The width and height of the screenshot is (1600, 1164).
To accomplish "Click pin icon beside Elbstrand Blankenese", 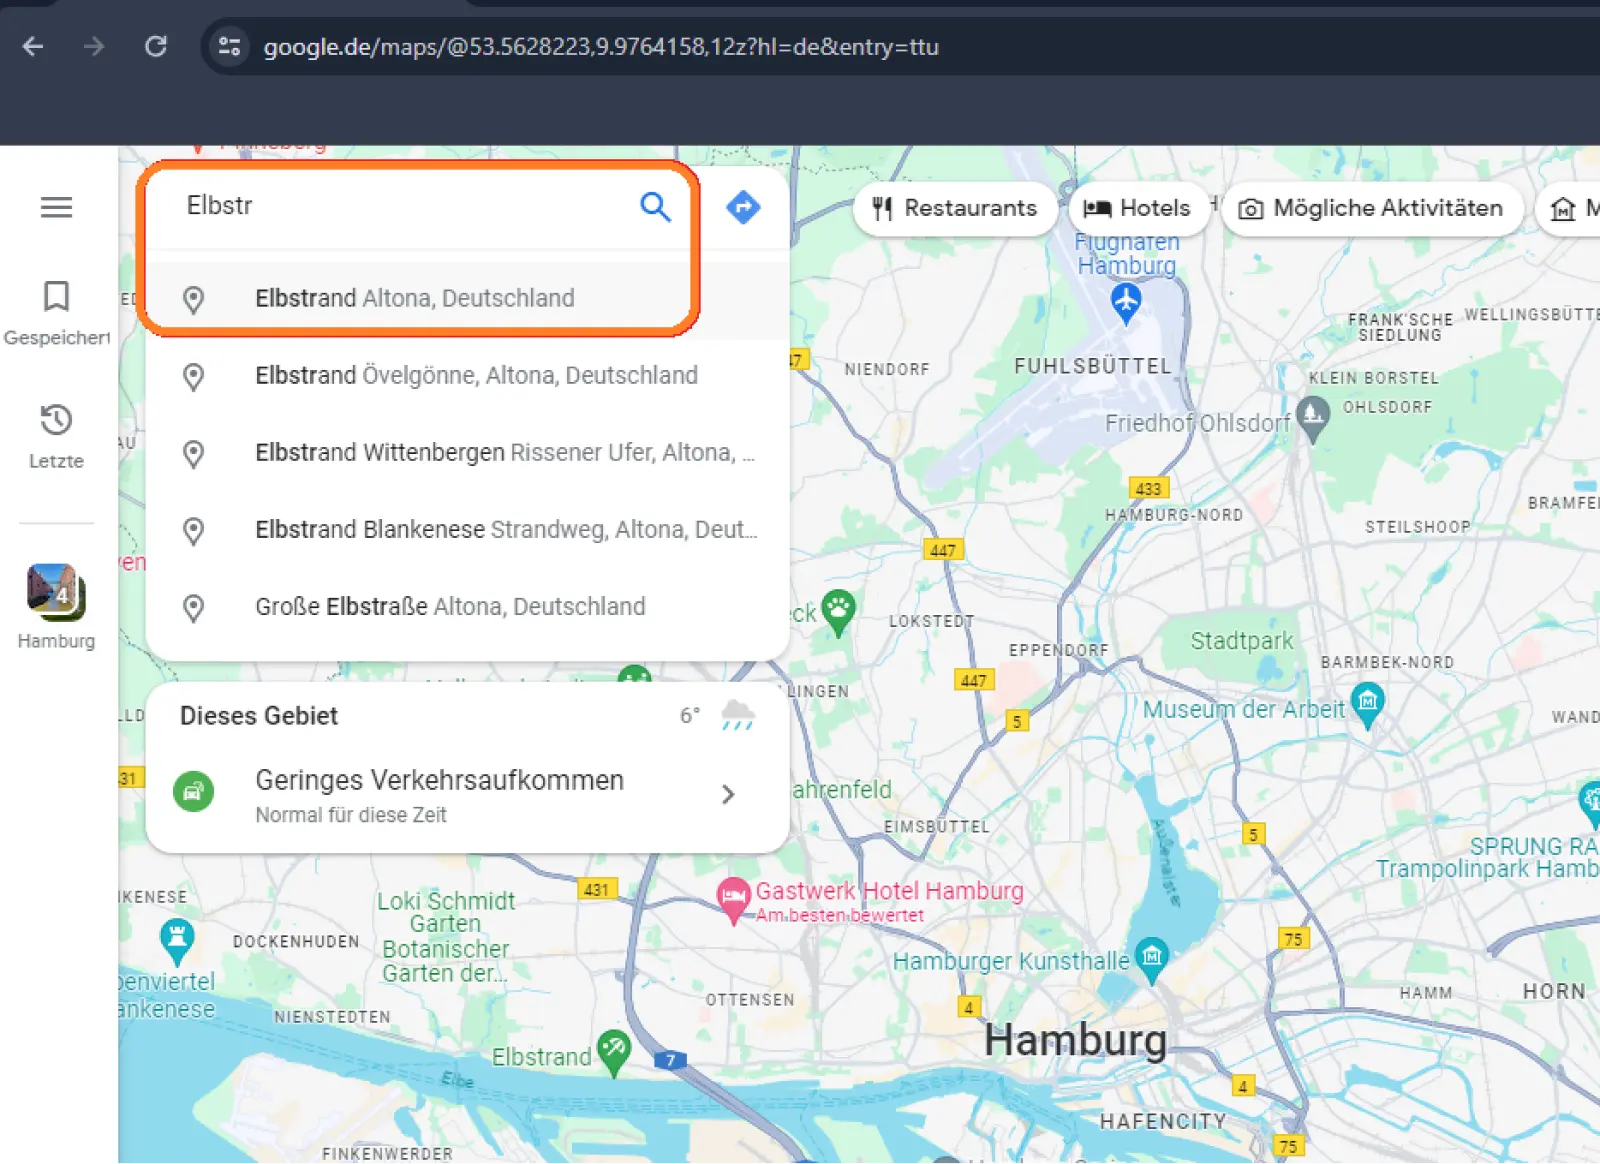I will tap(193, 530).
